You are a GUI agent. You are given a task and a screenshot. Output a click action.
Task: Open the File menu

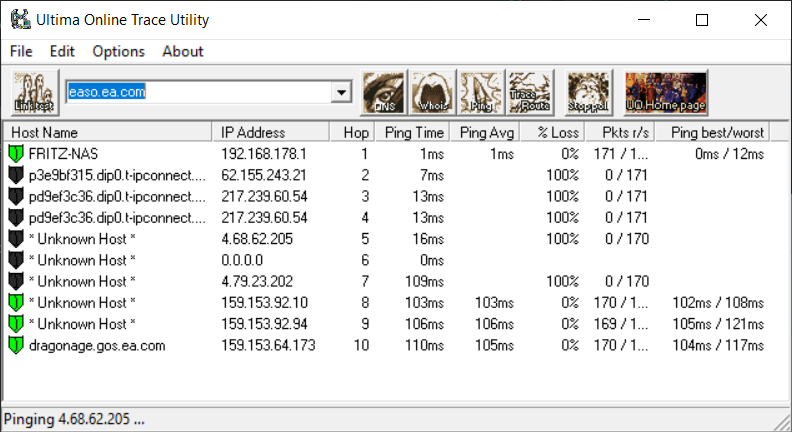click(21, 52)
